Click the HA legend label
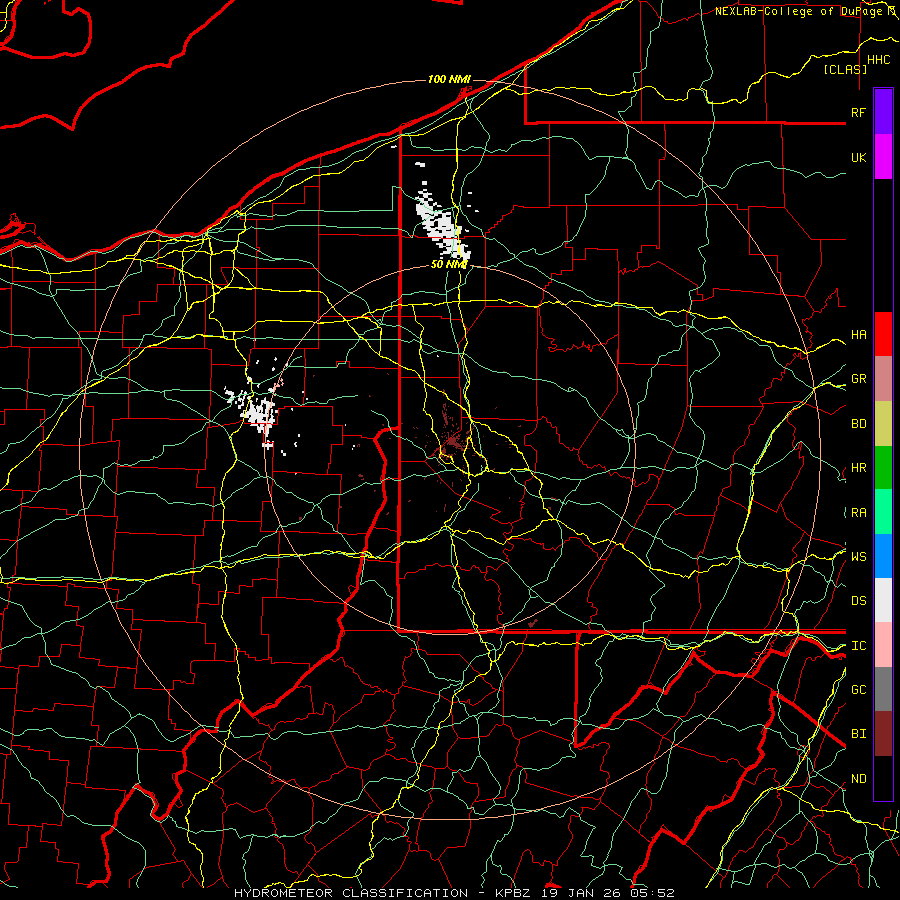This screenshot has height=900, width=900. click(x=858, y=334)
